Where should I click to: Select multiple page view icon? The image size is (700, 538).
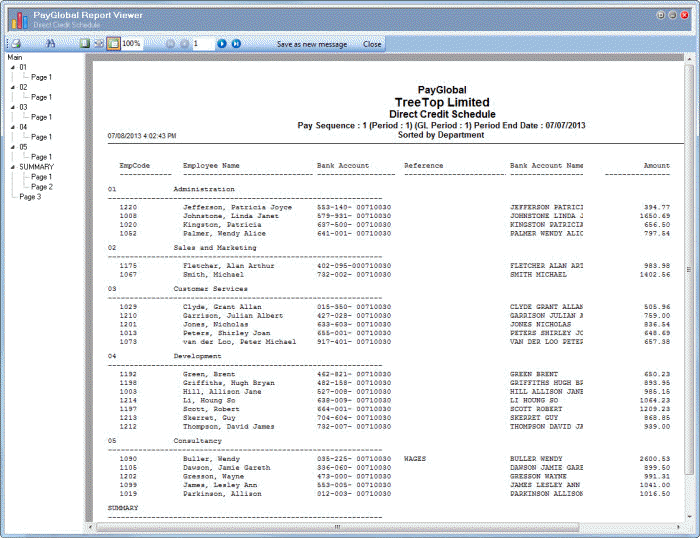[x=99, y=44]
